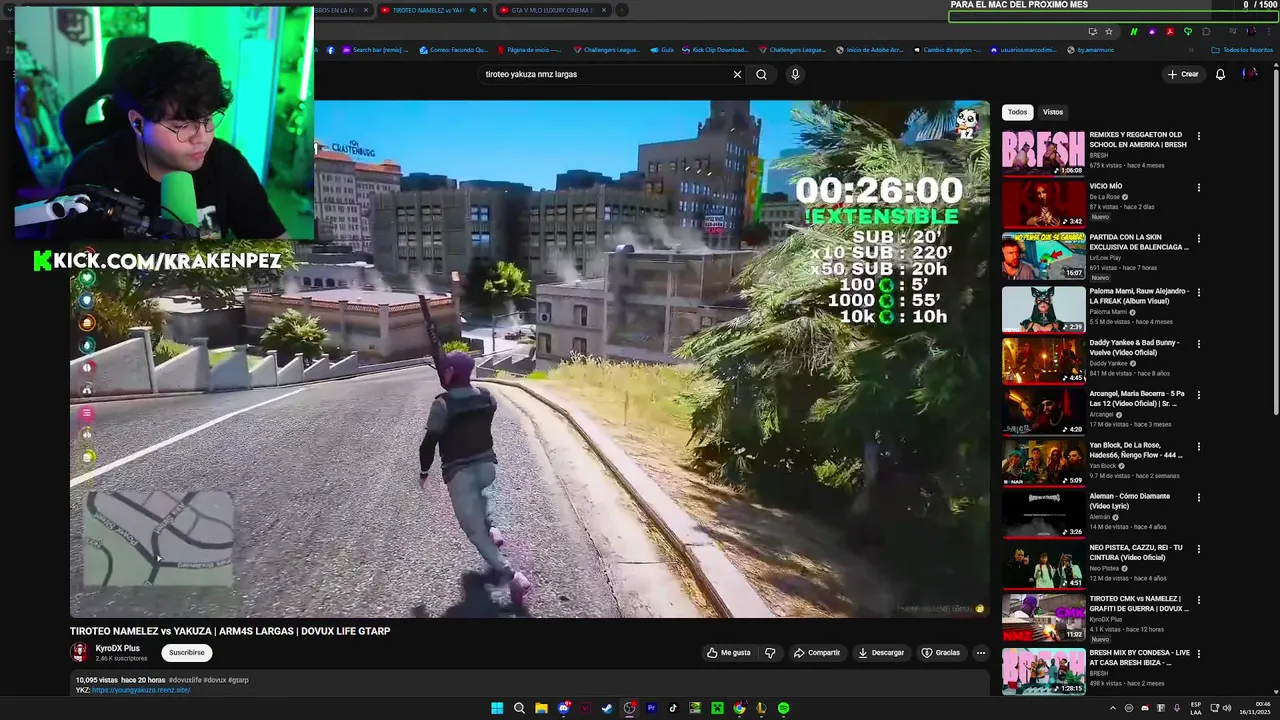Image resolution: width=1280 pixels, height=720 pixels.
Task: Open the Cambio de region bookmark
Action: 945,50
